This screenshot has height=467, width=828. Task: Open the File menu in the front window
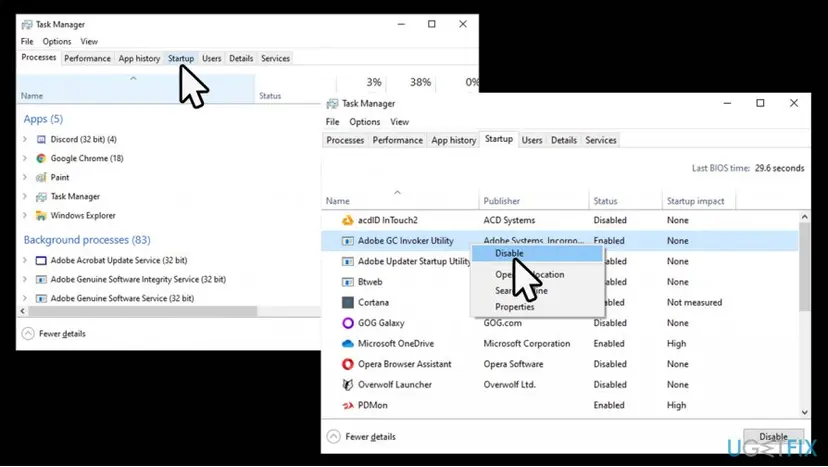332,122
